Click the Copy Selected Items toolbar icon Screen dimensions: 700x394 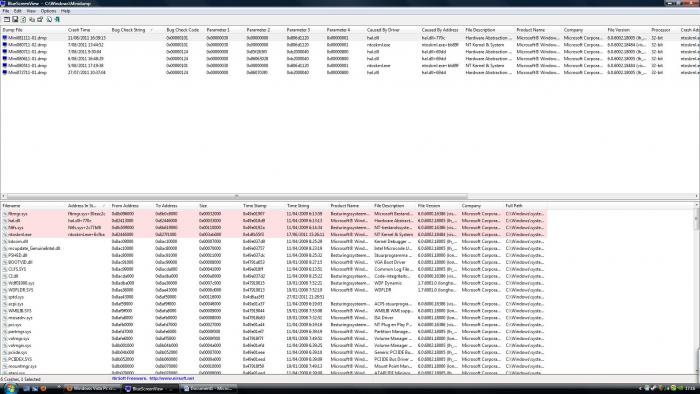32,19
